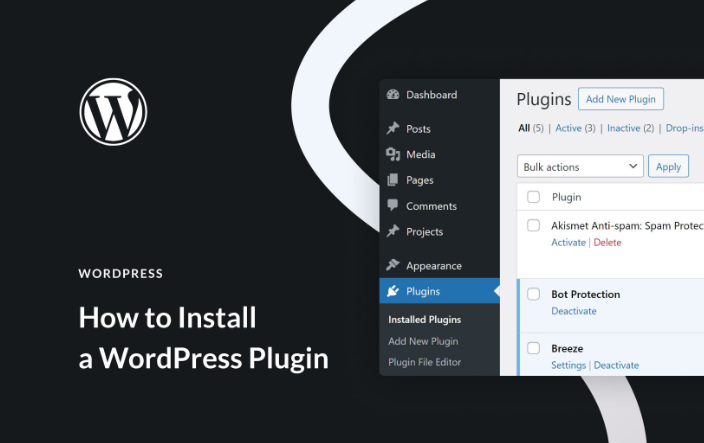Click 'How to Install a WordPress Plugin' title
The image size is (704, 443).
point(204,338)
